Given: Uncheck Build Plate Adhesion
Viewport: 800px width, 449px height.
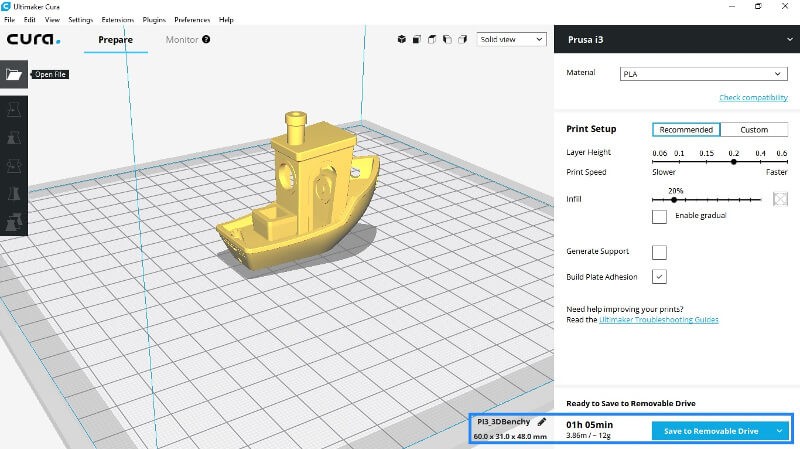Looking at the screenshot, I should 659,276.
